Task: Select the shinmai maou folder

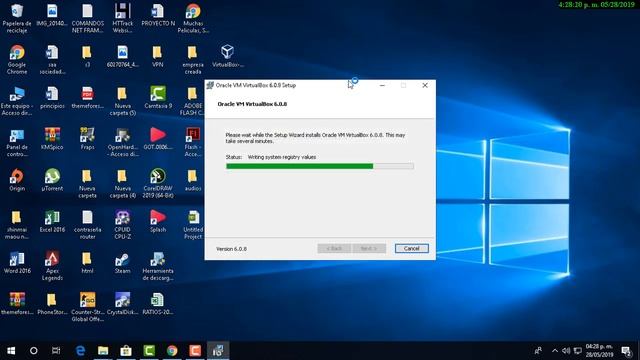Action: click(x=16, y=225)
